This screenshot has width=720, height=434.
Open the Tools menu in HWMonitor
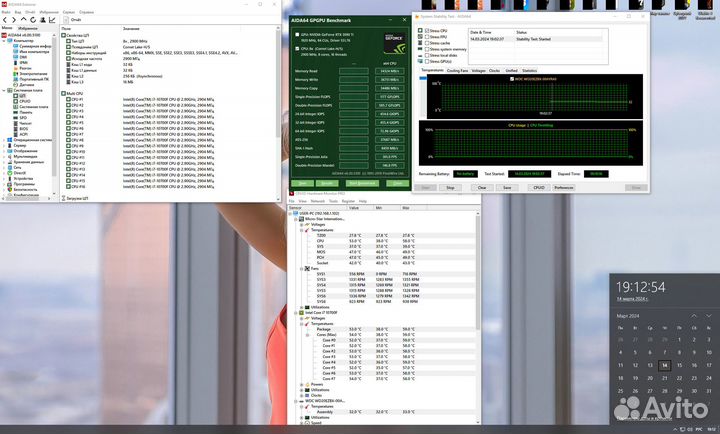click(333, 201)
